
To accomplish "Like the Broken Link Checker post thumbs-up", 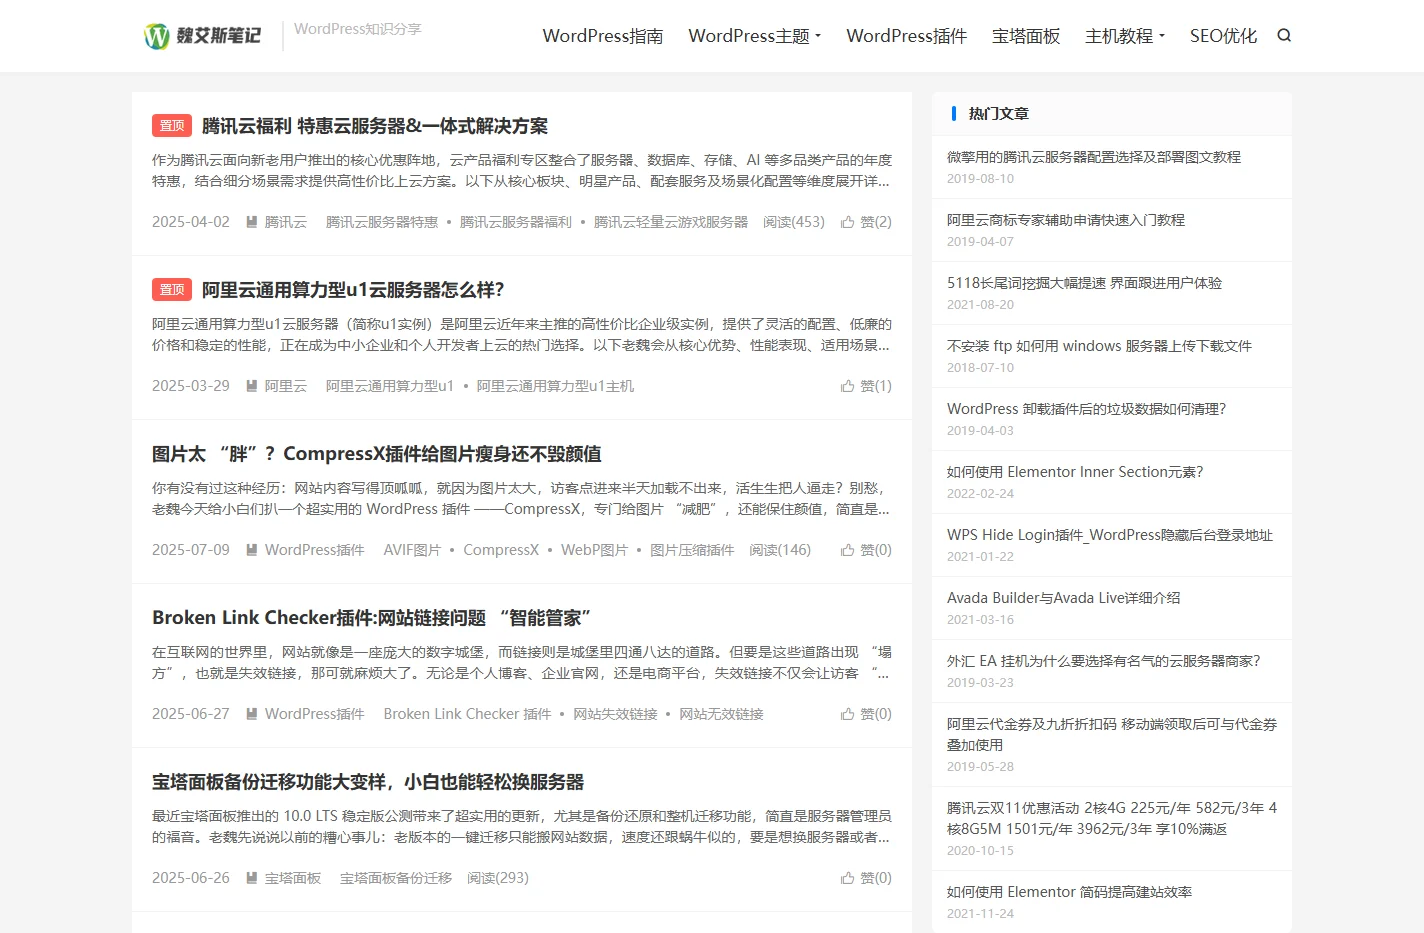I will point(847,714).
